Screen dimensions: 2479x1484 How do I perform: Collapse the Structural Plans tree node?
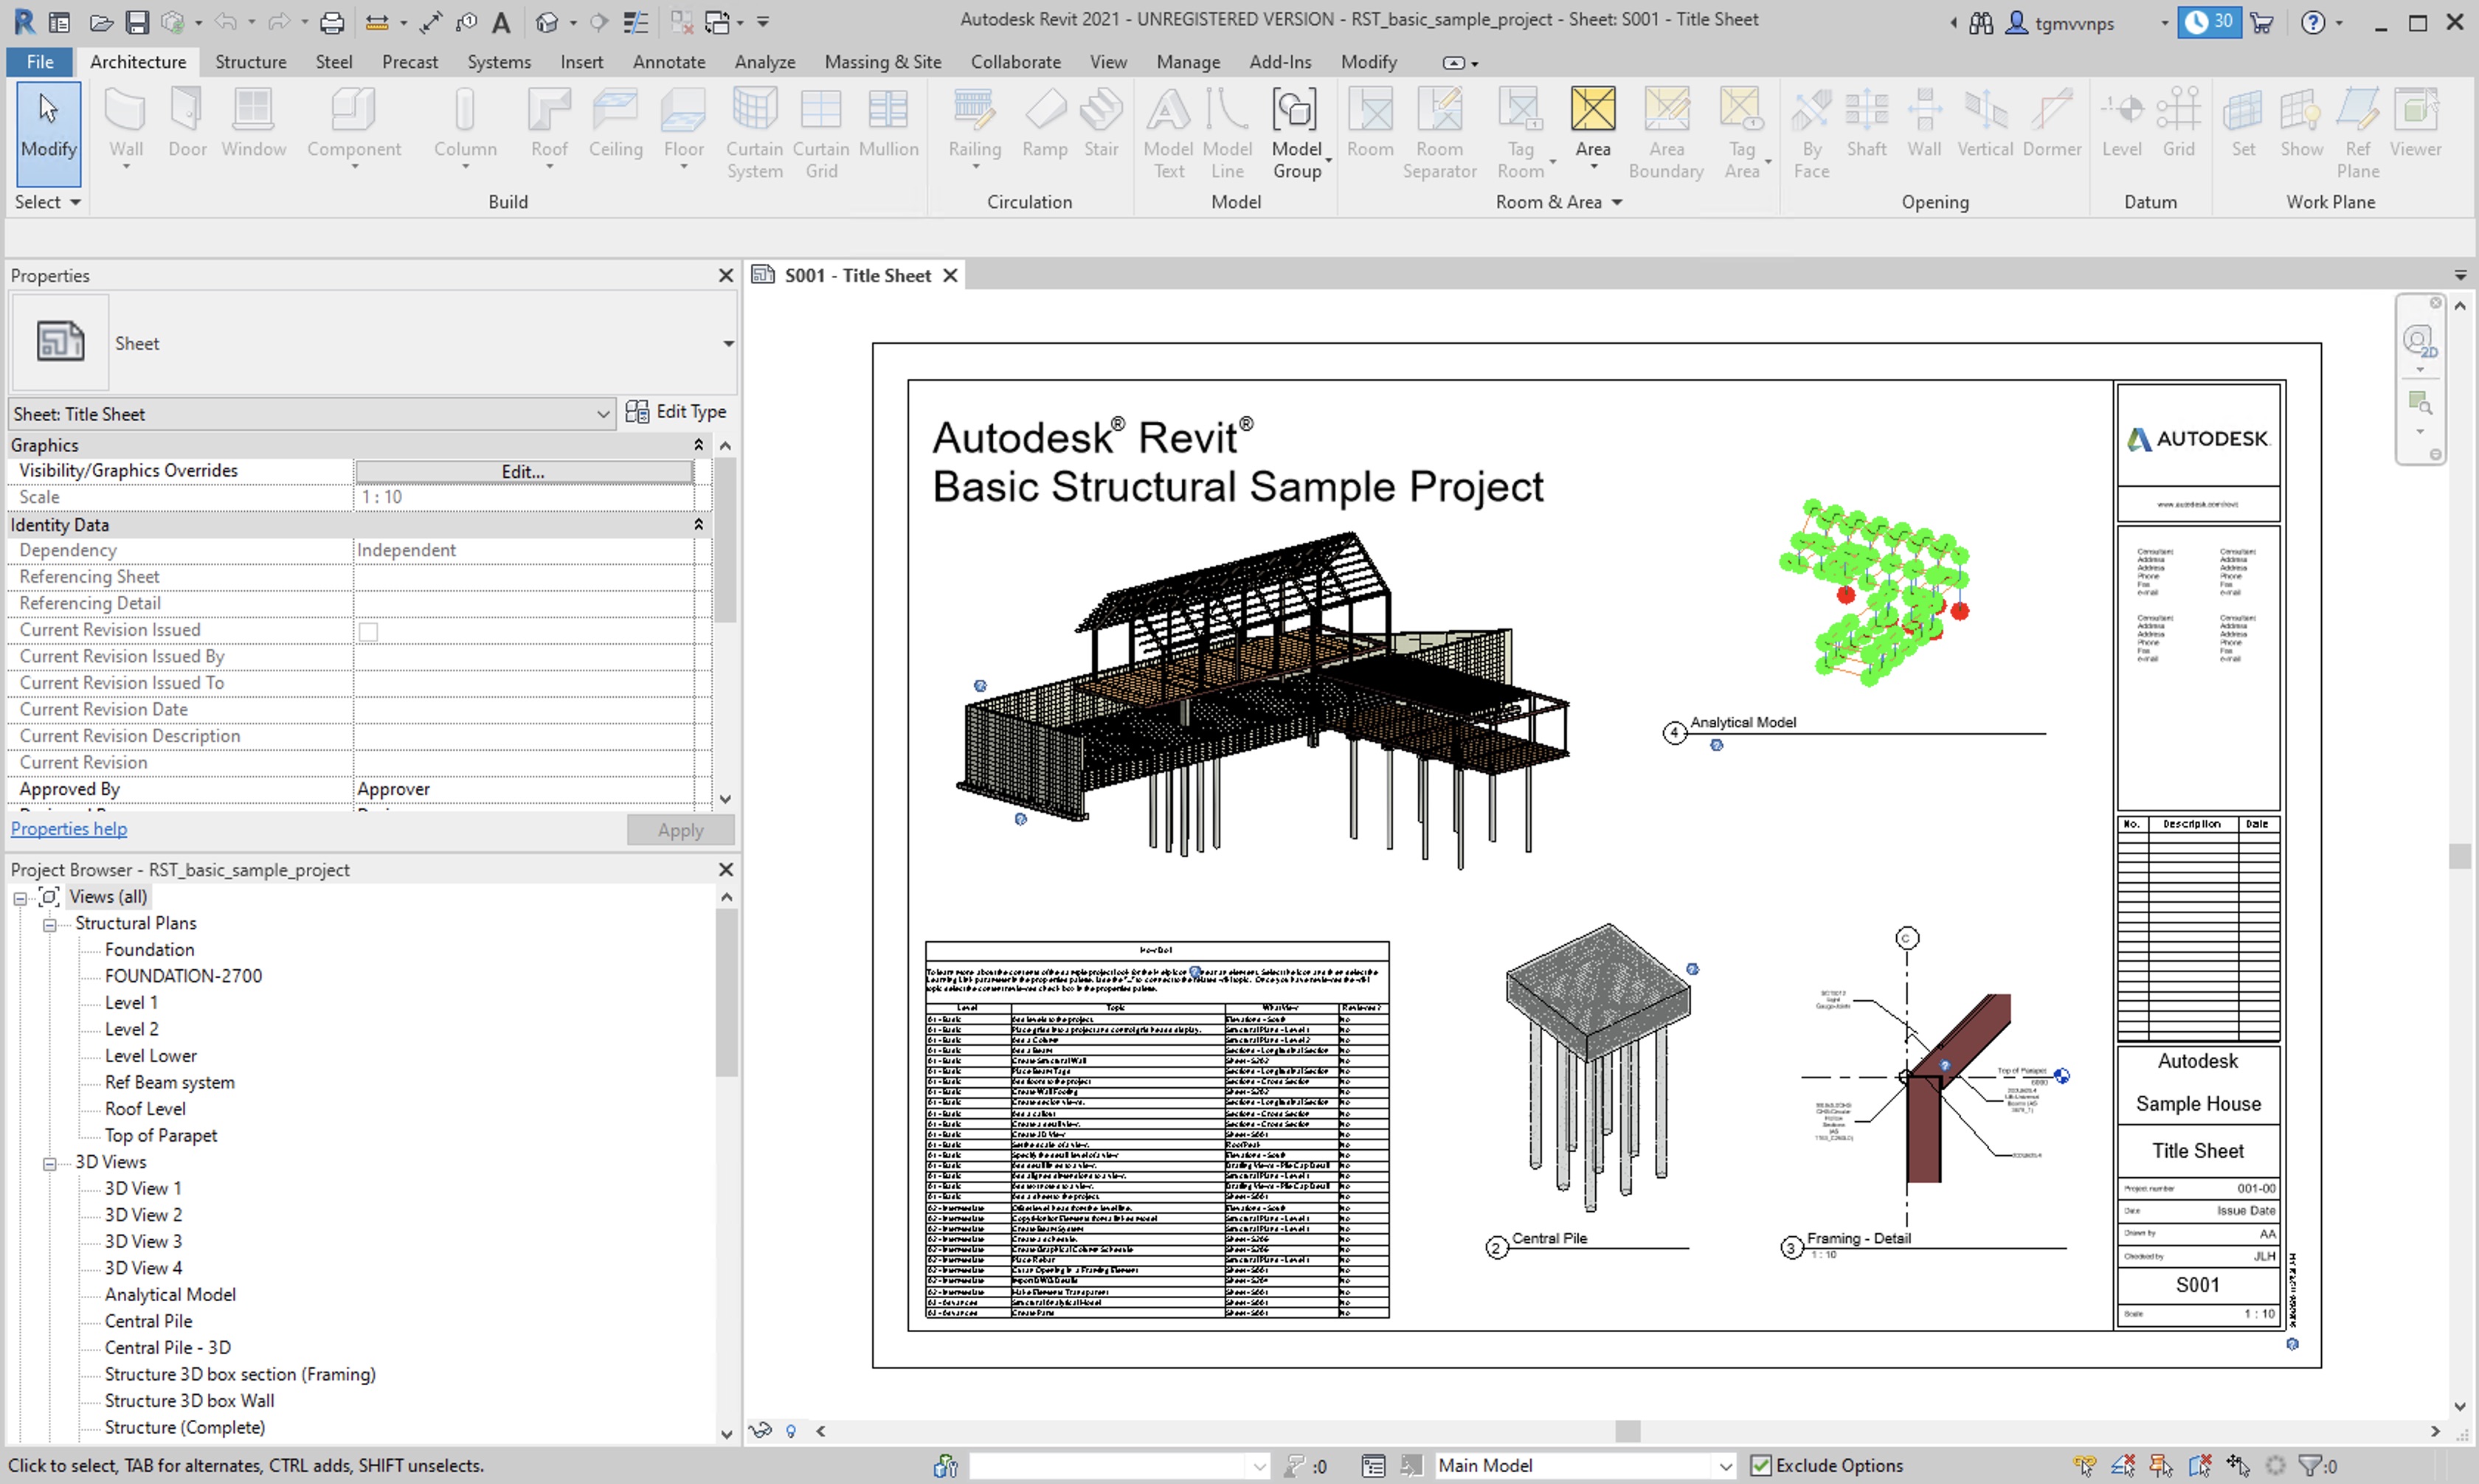click(49, 924)
